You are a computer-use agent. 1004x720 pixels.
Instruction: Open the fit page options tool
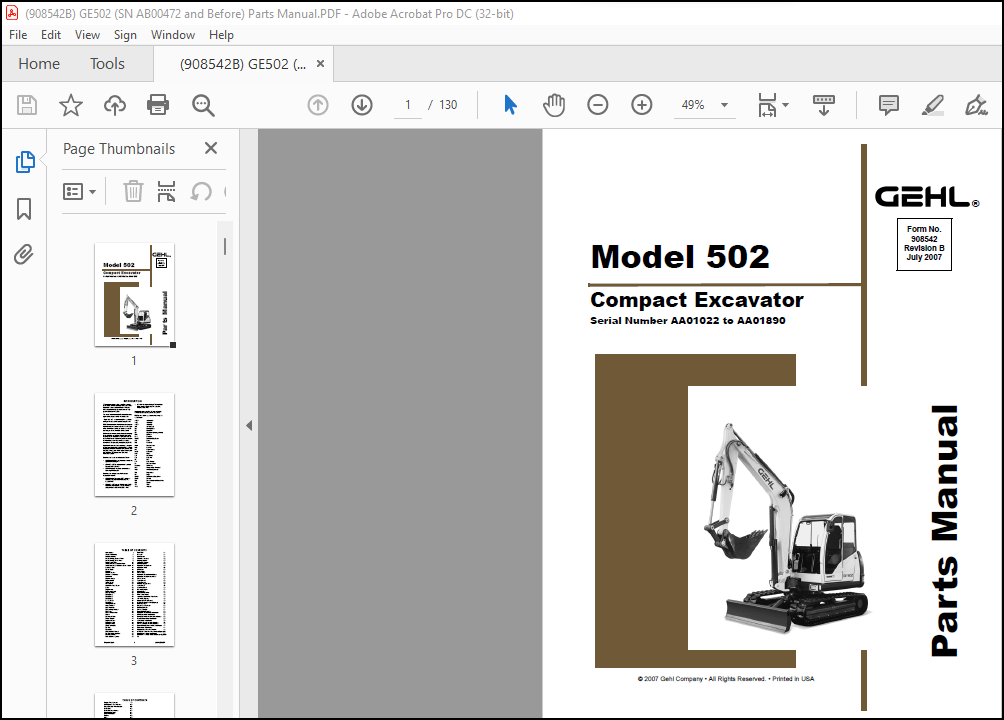tap(767, 105)
